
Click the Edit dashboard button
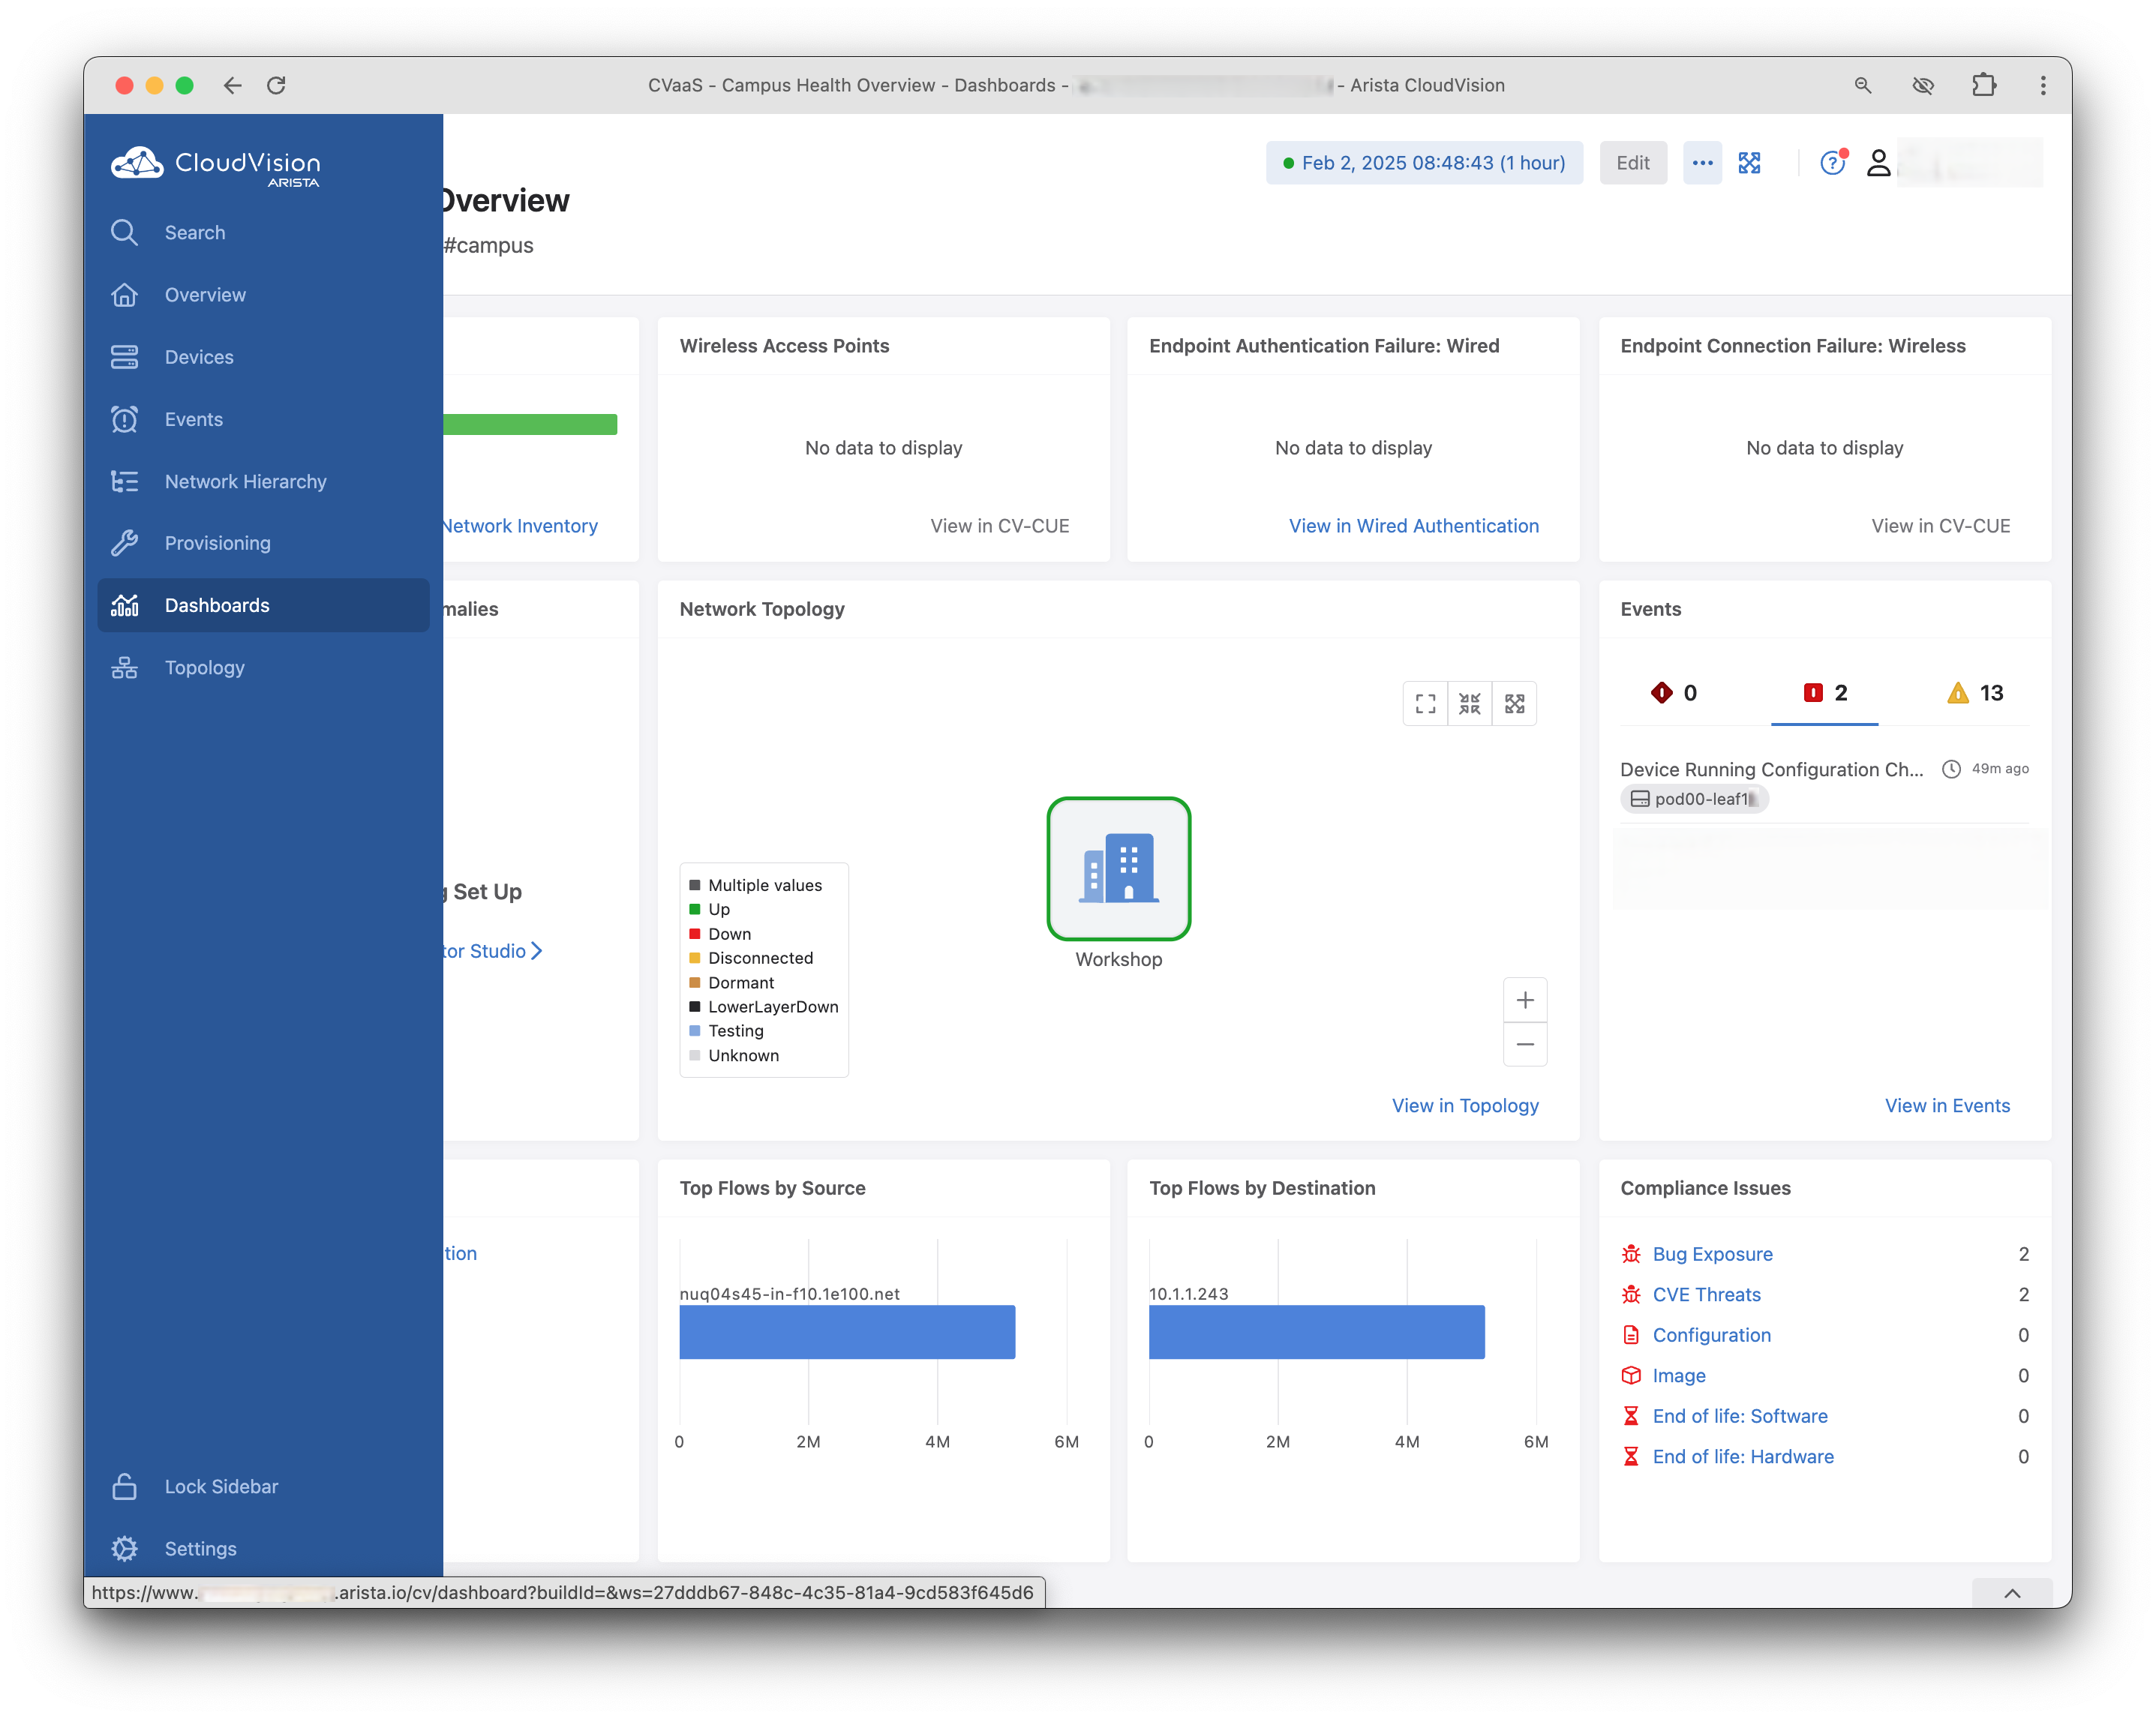click(x=1632, y=163)
